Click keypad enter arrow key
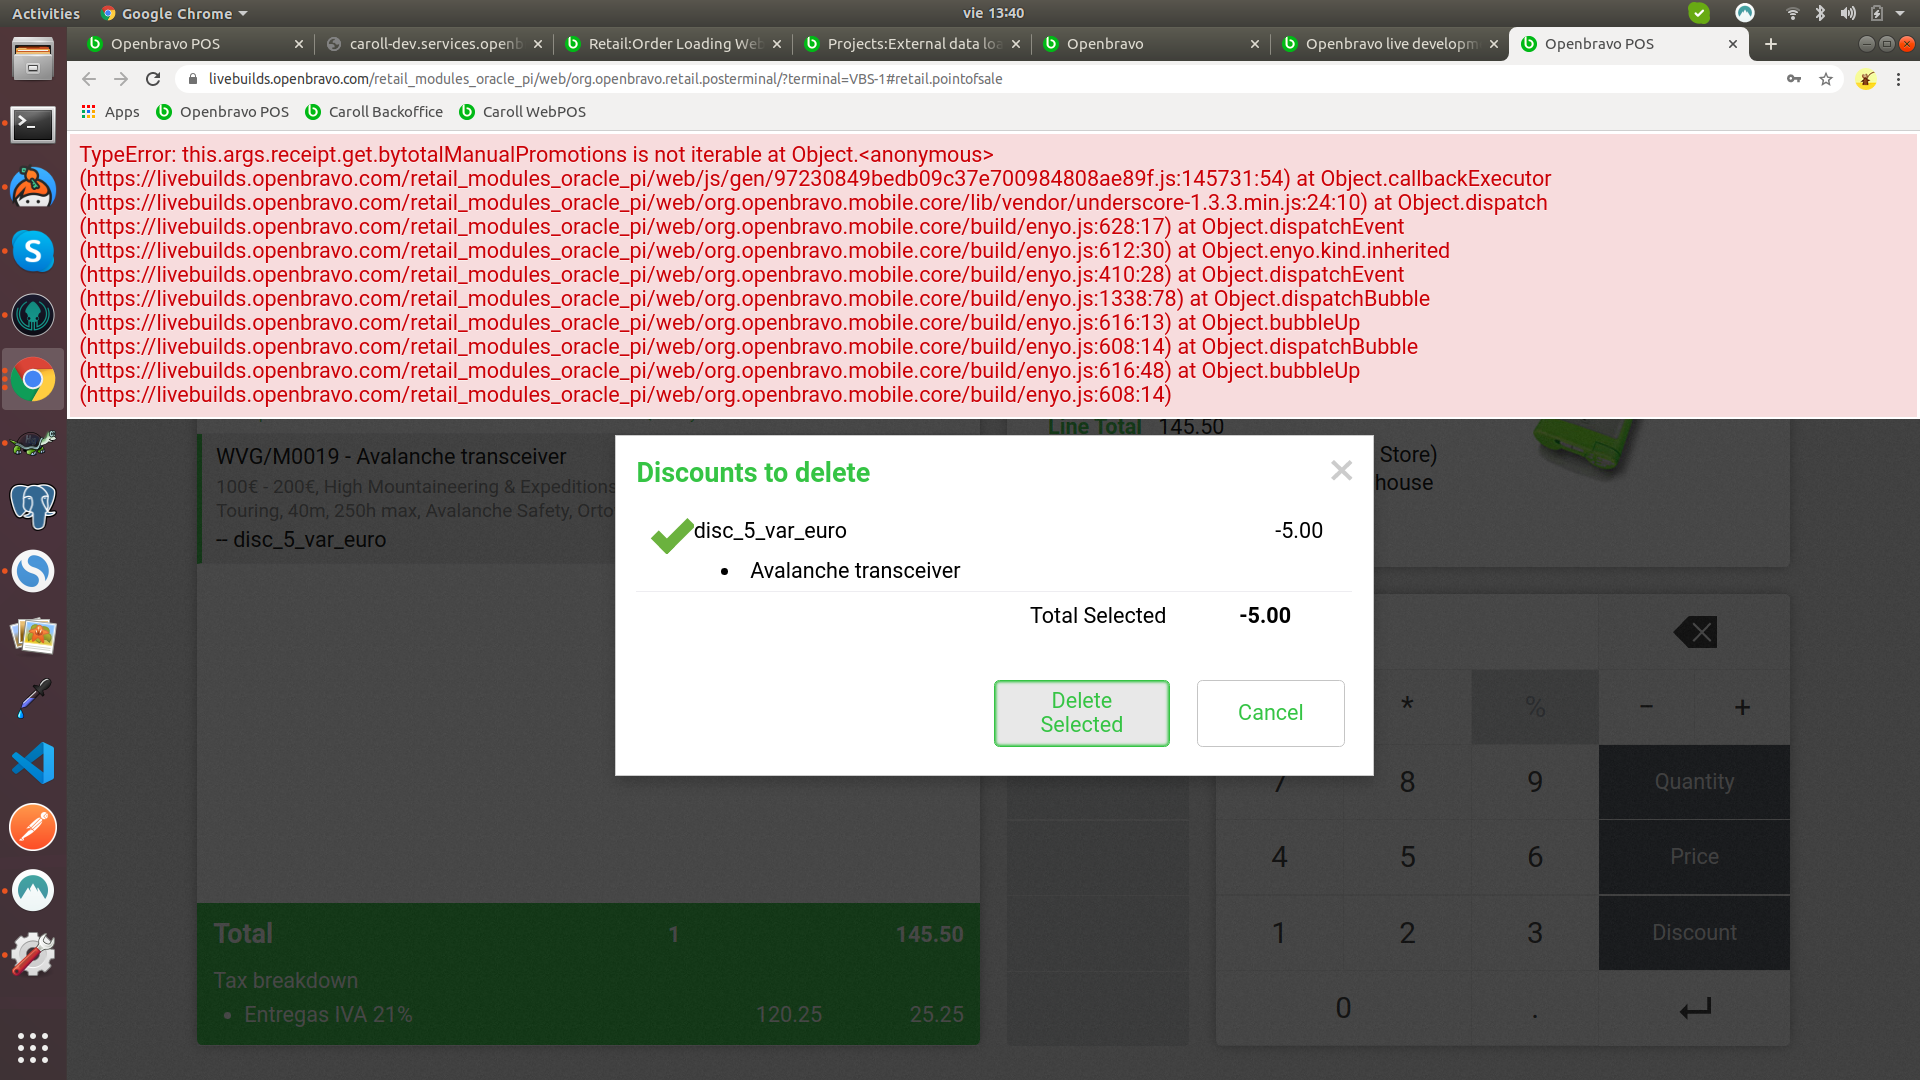The height and width of the screenshot is (1080, 1920). tap(1694, 1008)
